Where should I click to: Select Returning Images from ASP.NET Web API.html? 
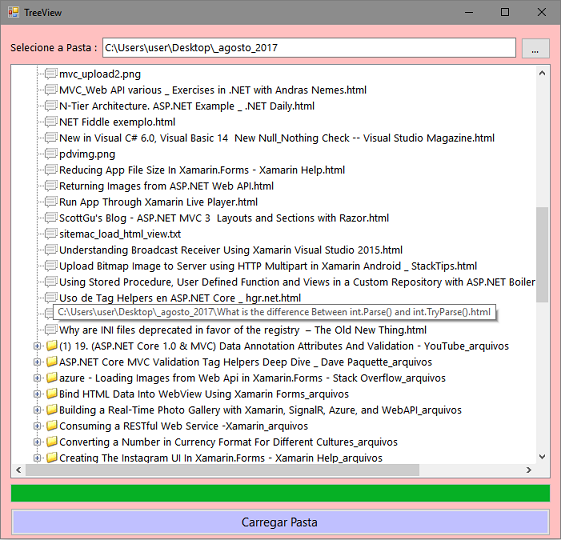166,186
